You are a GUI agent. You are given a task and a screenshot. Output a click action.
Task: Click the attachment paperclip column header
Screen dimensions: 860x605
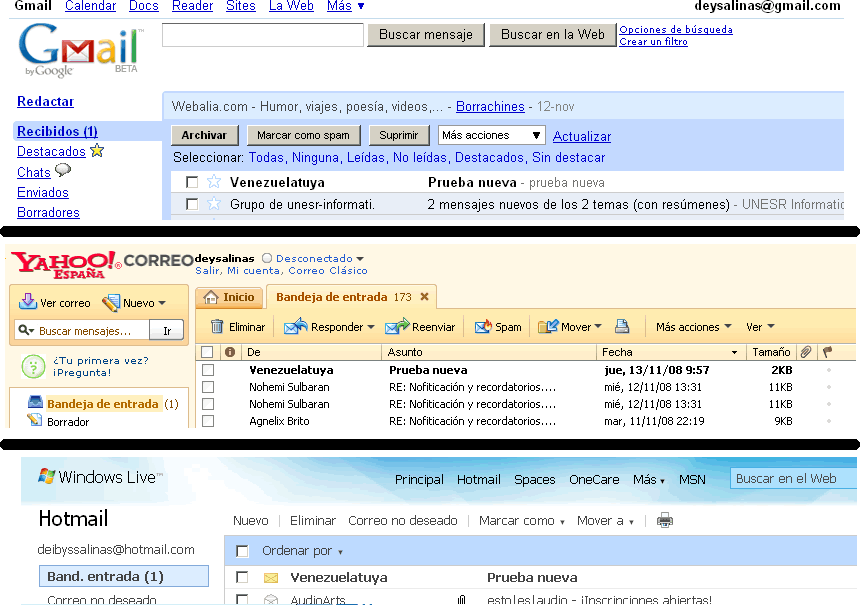tap(806, 352)
